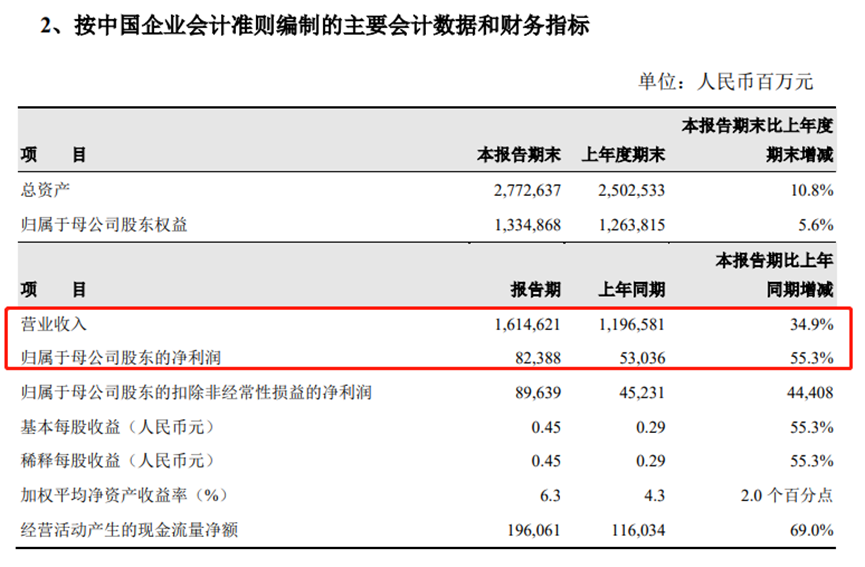Select the value 44,408
Image resolution: width=865 pixels, height=567 pixels.
(x=808, y=393)
